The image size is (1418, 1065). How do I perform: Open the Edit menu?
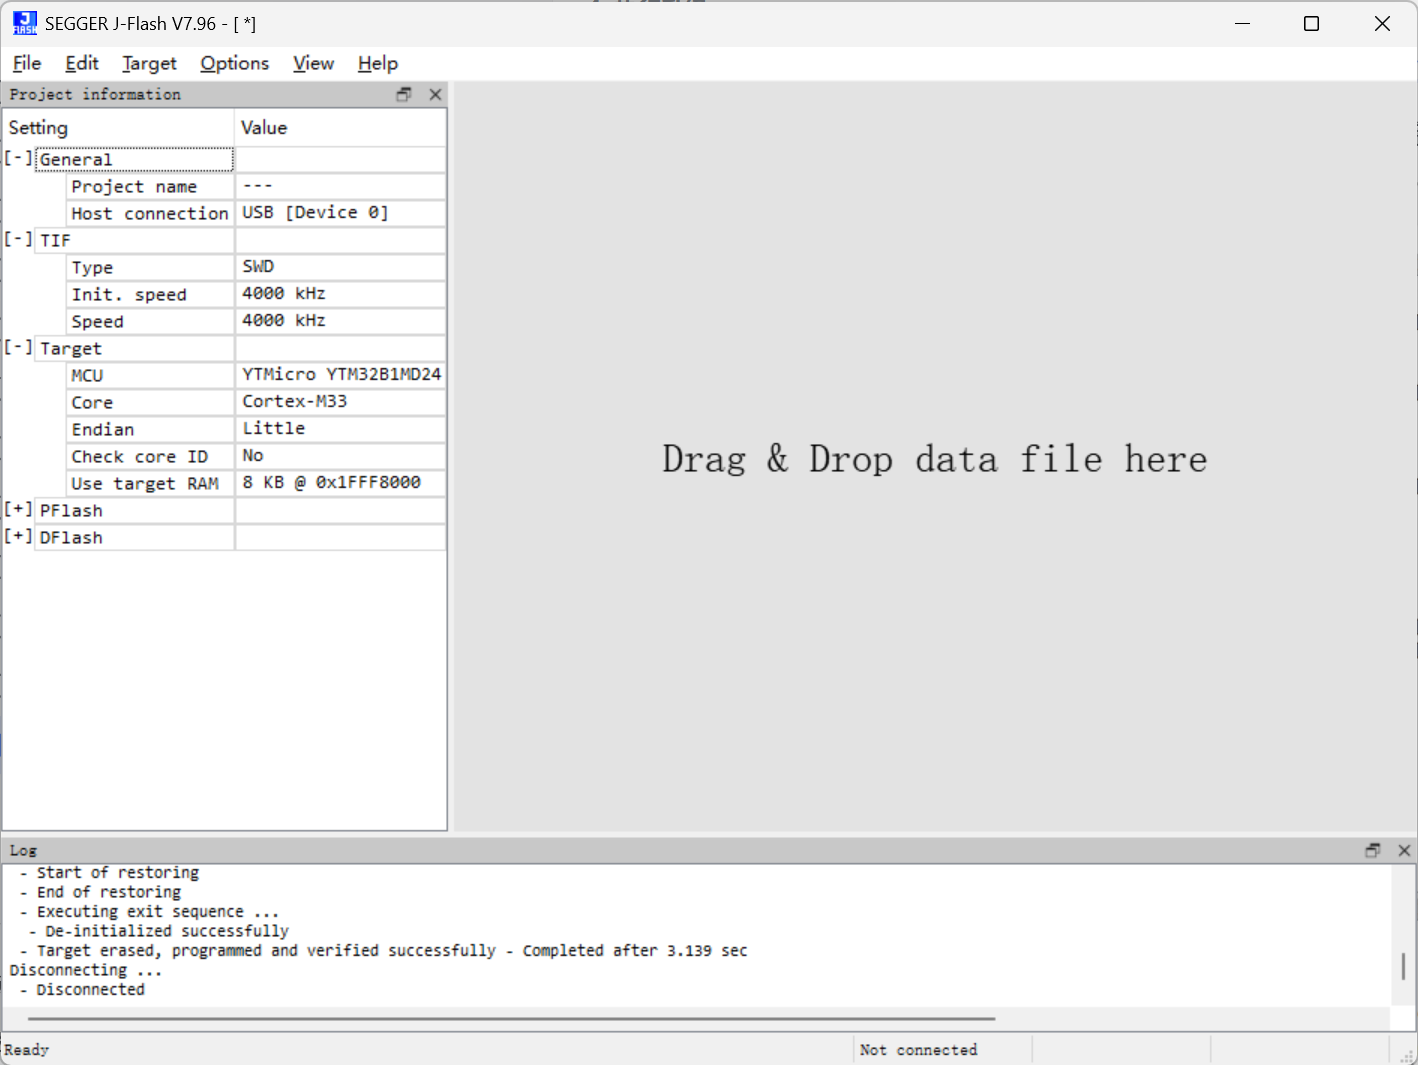[82, 63]
